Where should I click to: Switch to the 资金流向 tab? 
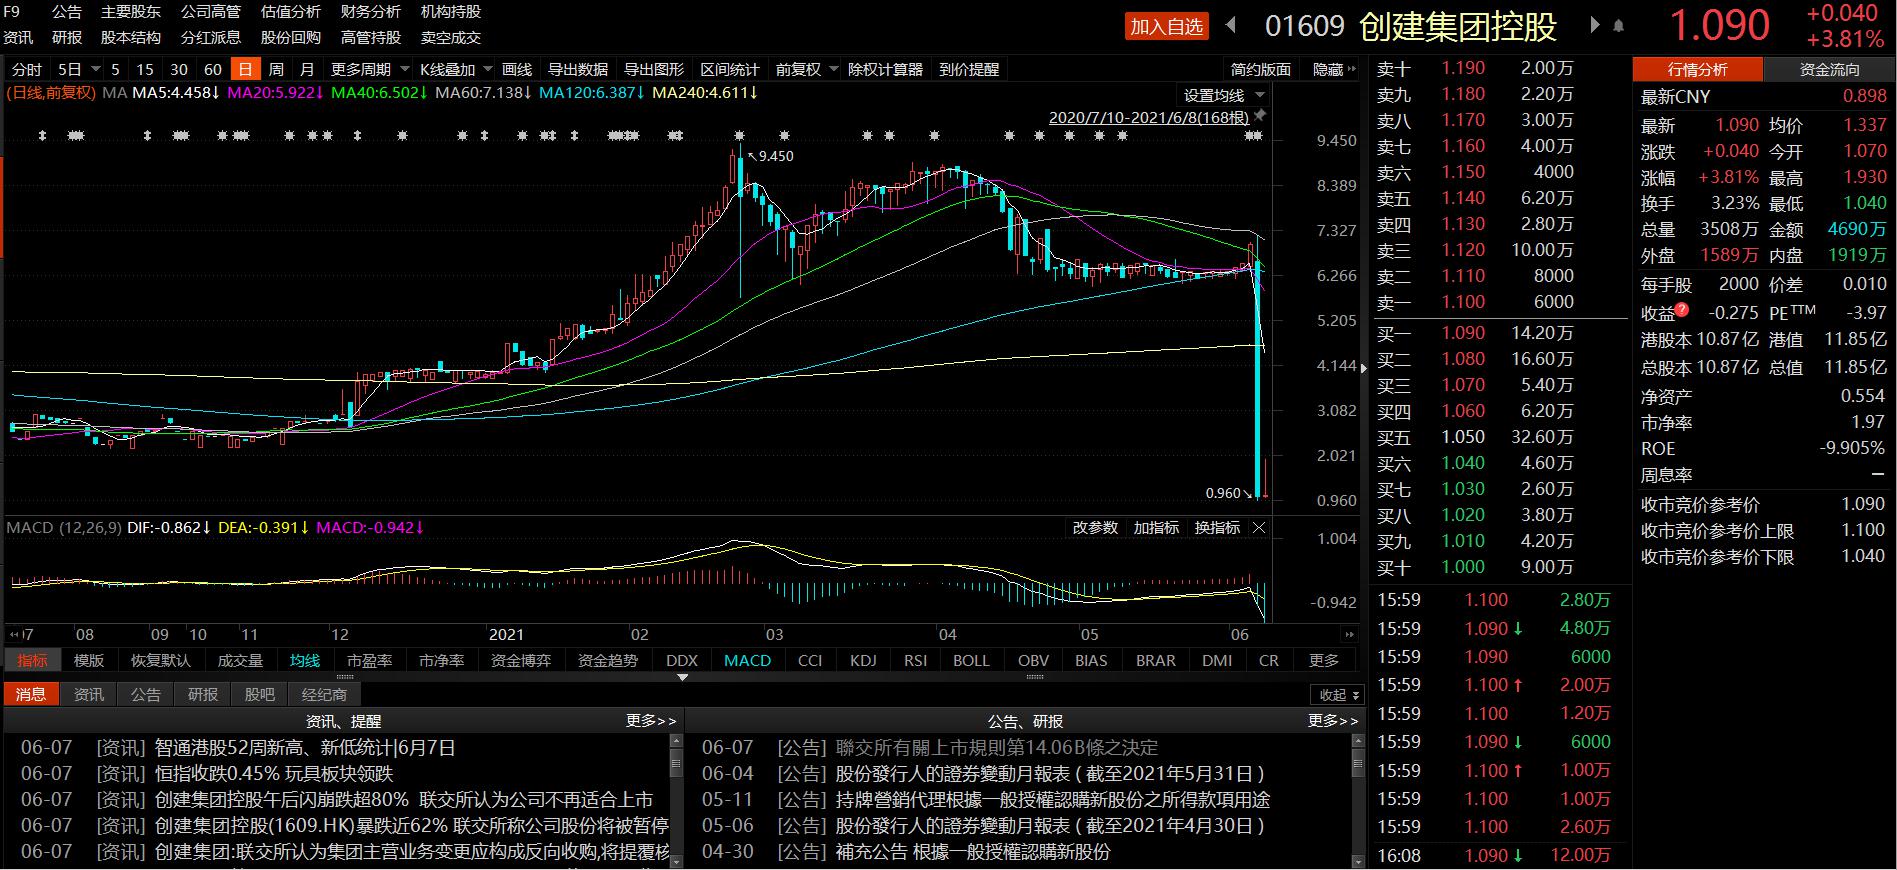pos(1829,69)
